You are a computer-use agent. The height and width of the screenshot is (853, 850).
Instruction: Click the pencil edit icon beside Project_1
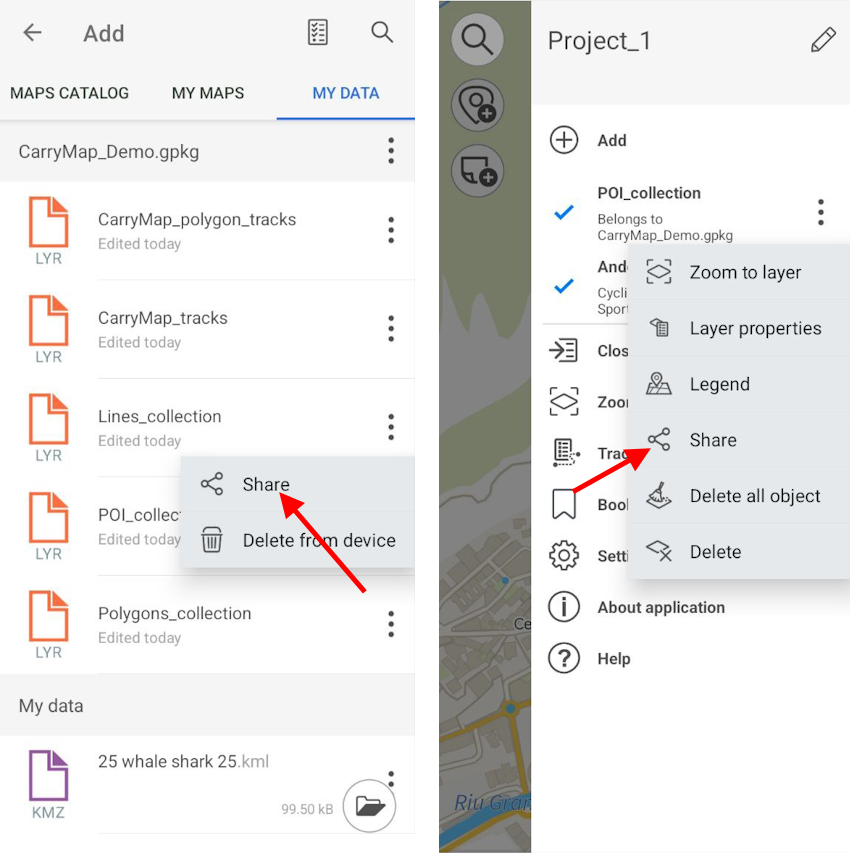(822, 41)
